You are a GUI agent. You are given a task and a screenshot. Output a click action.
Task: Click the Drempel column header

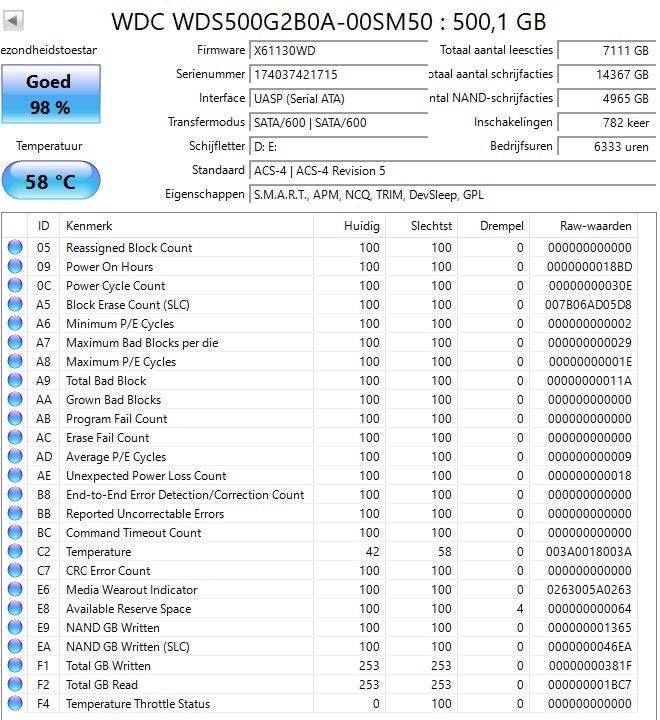[493, 226]
